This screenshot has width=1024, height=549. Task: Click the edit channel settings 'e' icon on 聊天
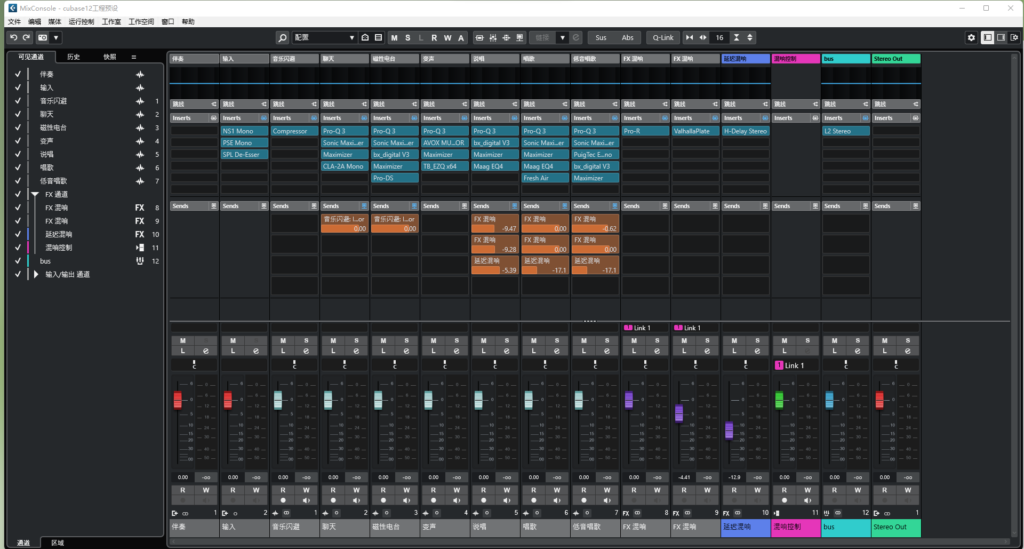tap(358, 352)
